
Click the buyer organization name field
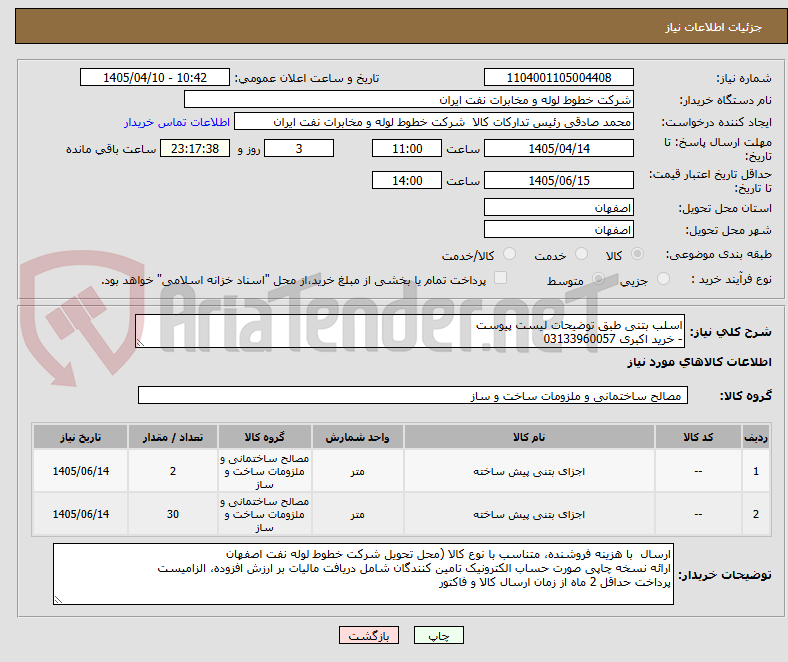pyautogui.click(x=409, y=100)
